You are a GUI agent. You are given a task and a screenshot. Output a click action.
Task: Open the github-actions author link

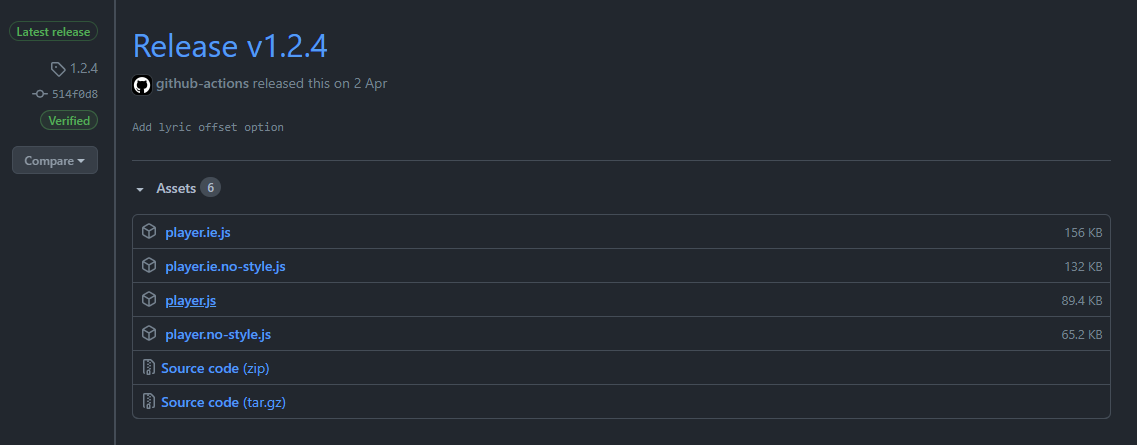[x=202, y=84]
